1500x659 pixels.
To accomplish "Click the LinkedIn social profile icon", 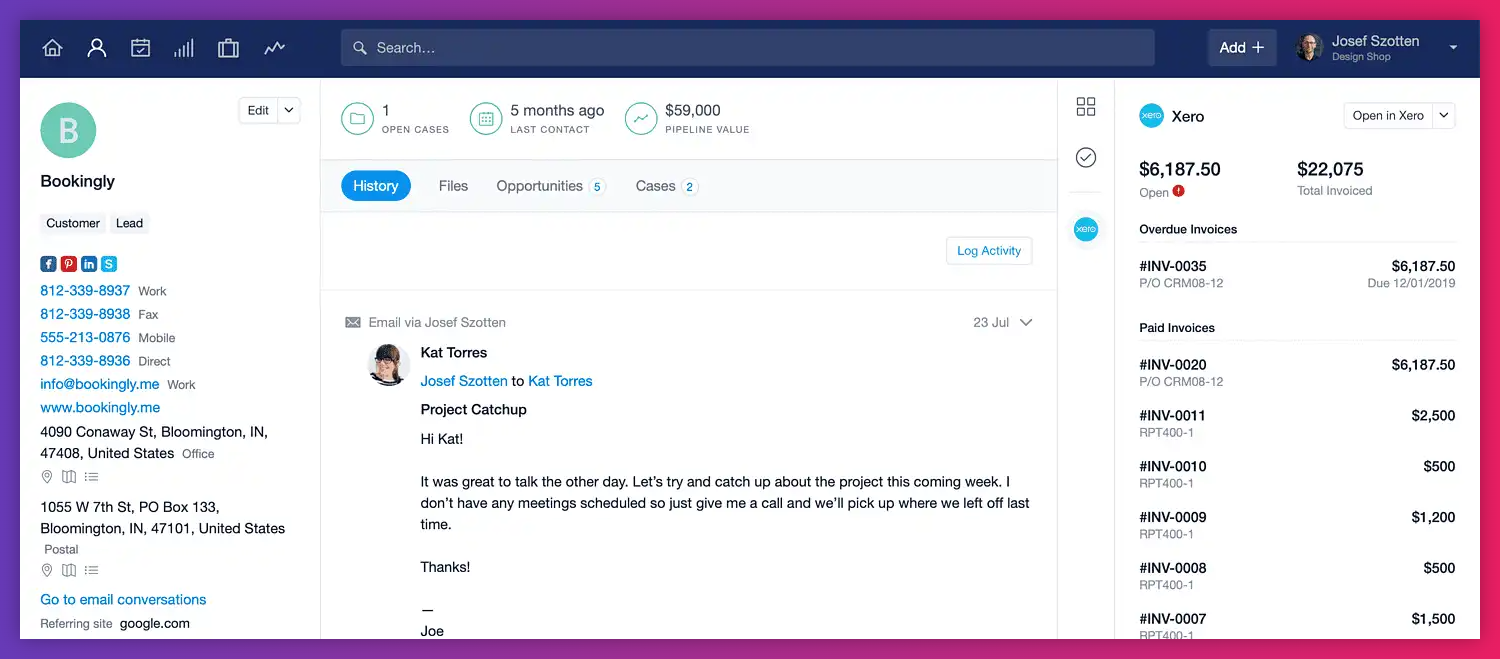I will pyautogui.click(x=89, y=264).
